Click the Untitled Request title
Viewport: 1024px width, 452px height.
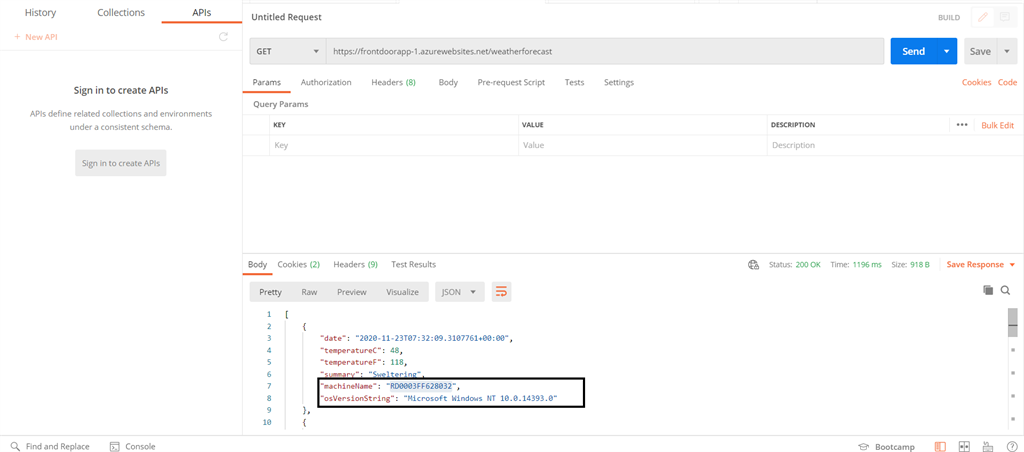[x=286, y=18]
